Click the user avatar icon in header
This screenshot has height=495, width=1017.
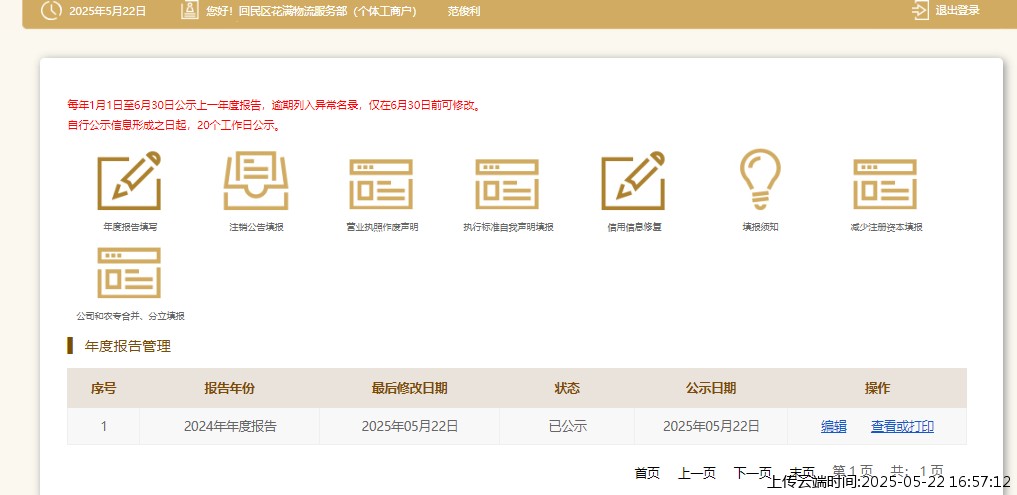(189, 10)
